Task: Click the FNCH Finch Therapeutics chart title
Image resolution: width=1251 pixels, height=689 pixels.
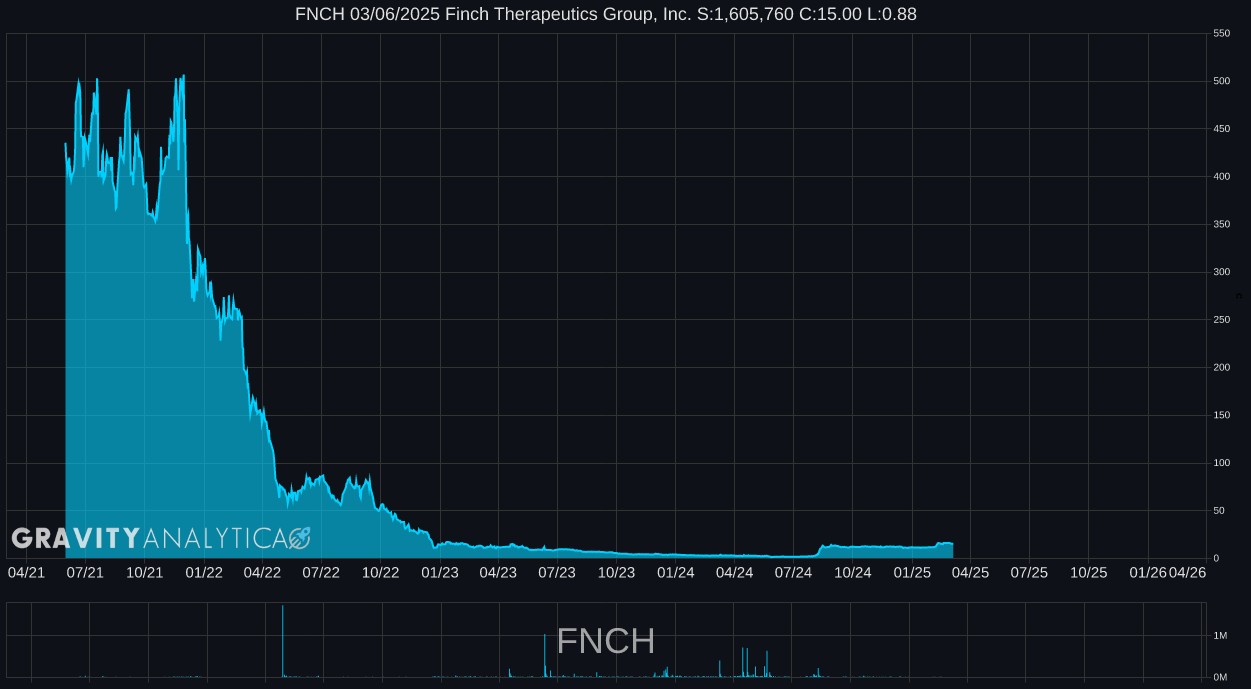Action: [605, 14]
